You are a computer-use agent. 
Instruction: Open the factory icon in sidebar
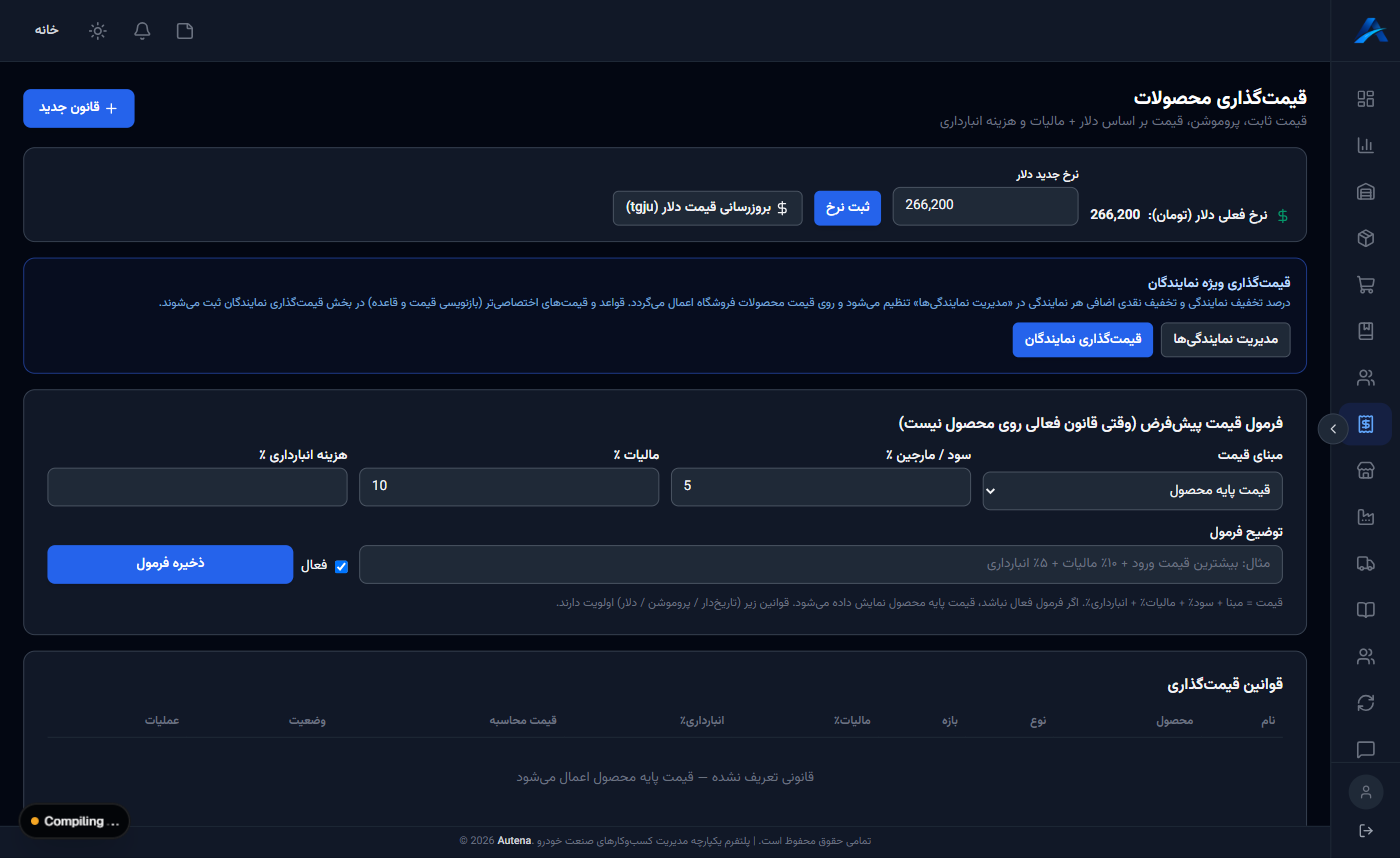tap(1365, 517)
